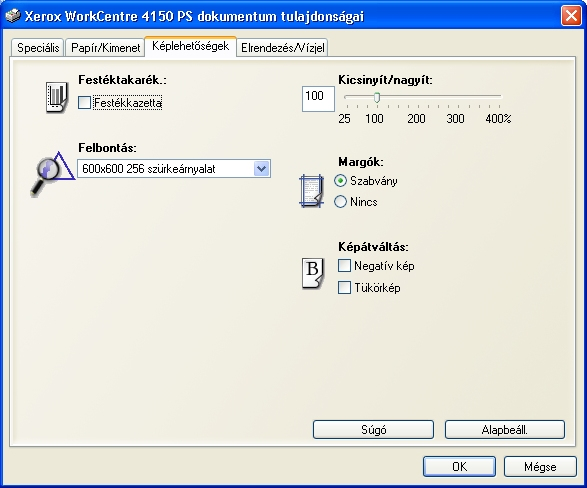Click the 400% slider label
The width and height of the screenshot is (587, 488).
tap(498, 119)
